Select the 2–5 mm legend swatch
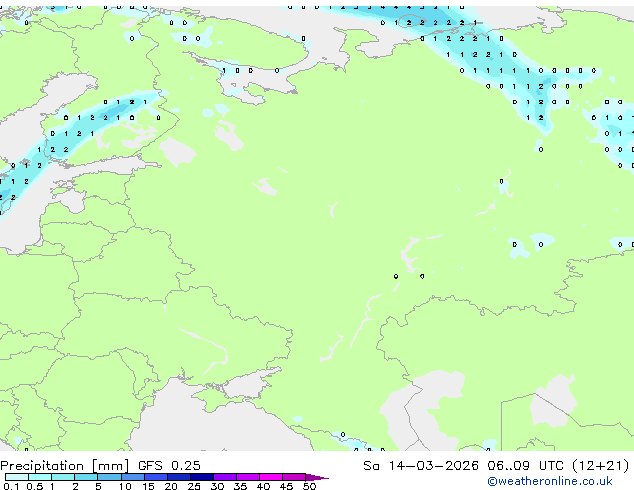 point(86,477)
